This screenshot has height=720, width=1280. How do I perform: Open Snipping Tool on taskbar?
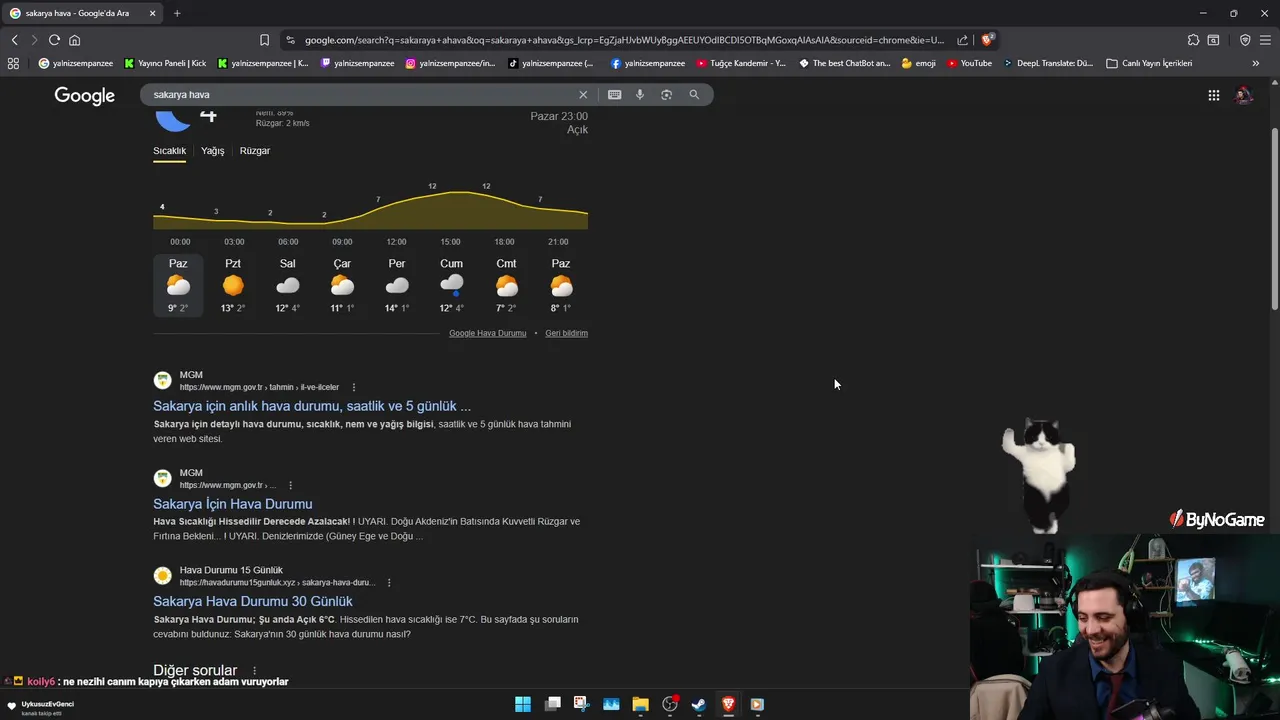pos(581,704)
